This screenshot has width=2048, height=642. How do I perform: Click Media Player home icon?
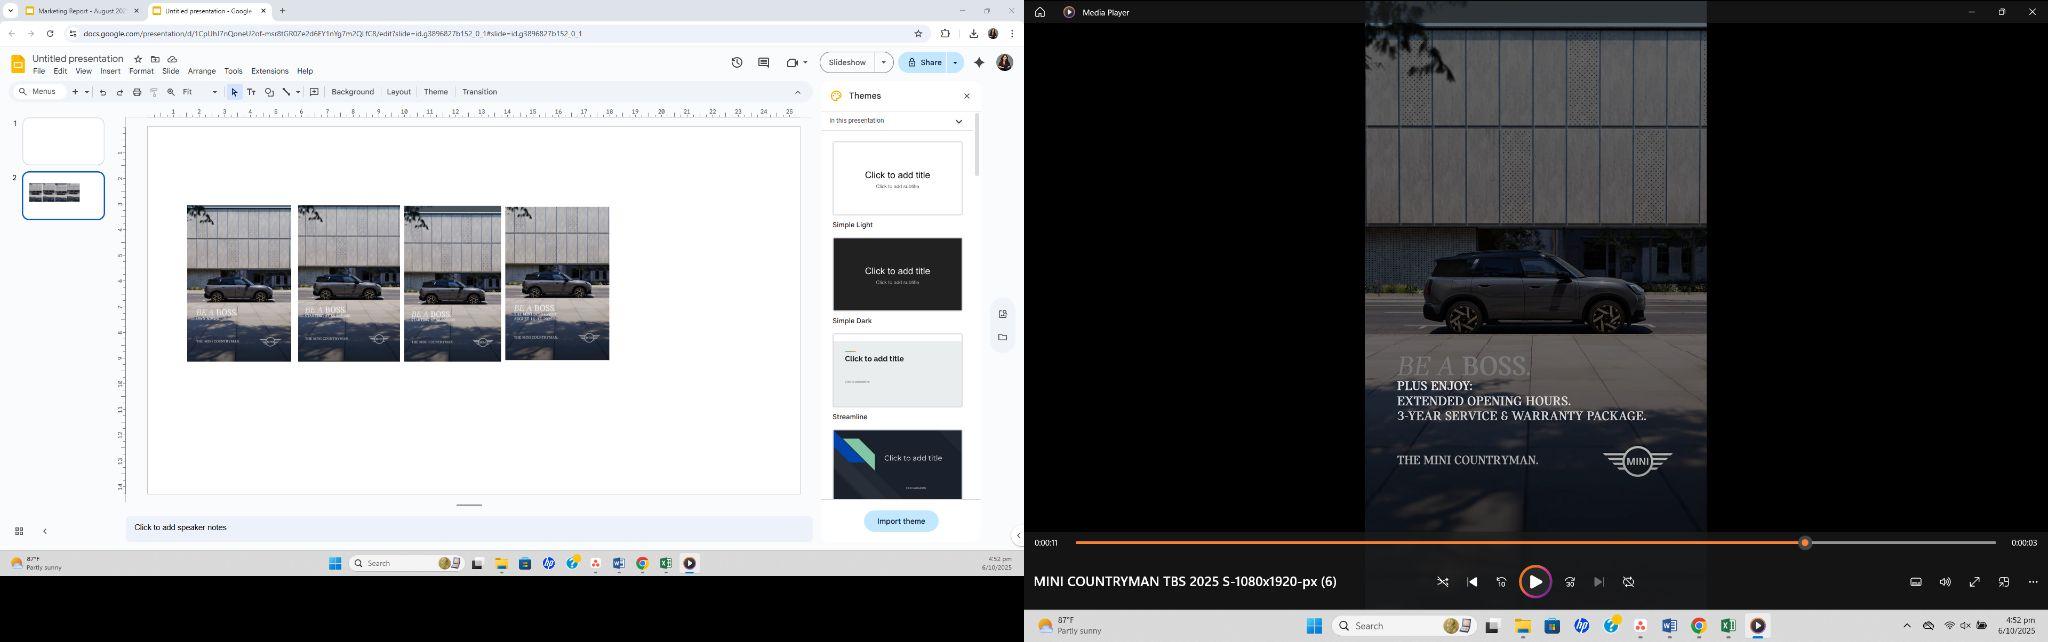[x=1040, y=12]
